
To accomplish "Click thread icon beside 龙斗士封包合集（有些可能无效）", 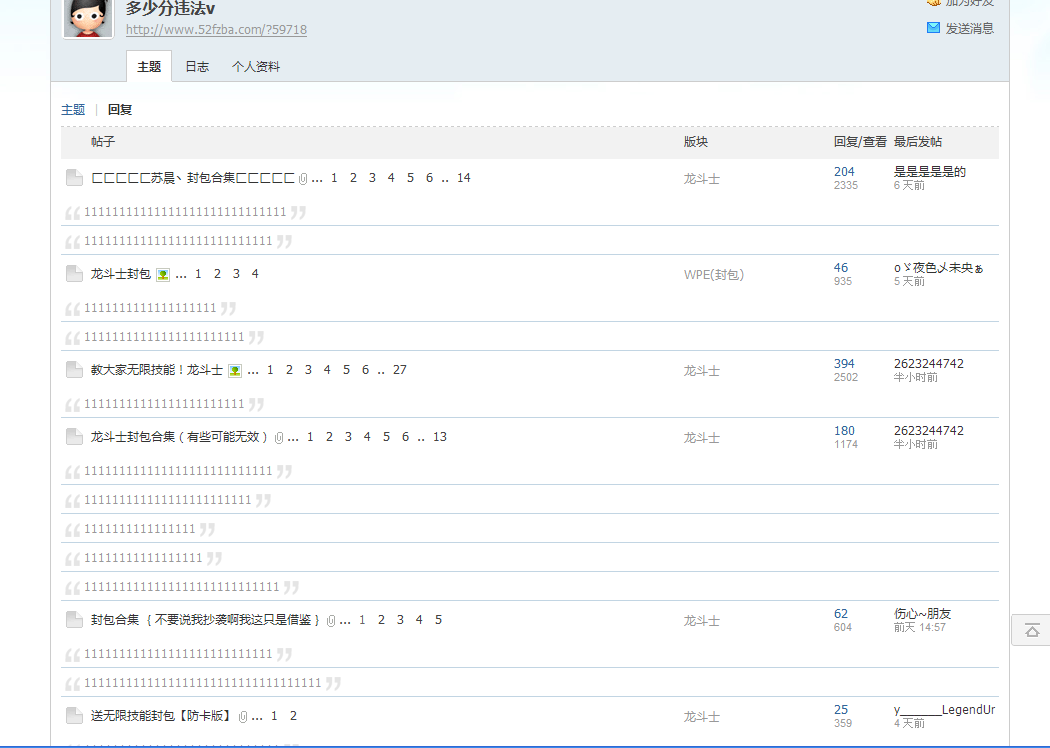I will click(x=74, y=437).
